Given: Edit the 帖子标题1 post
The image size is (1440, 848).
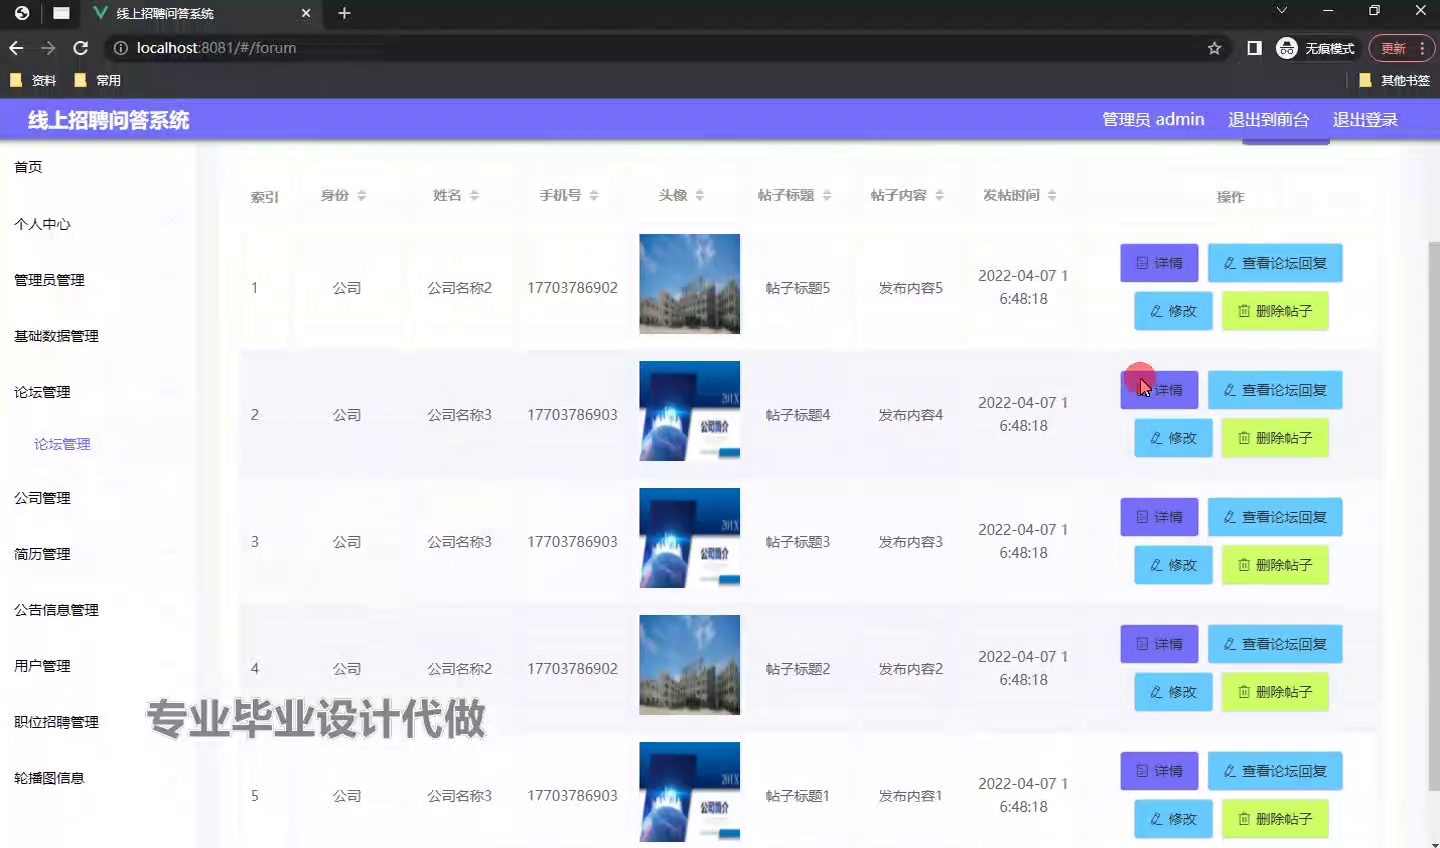Looking at the screenshot, I should coord(1173,819).
